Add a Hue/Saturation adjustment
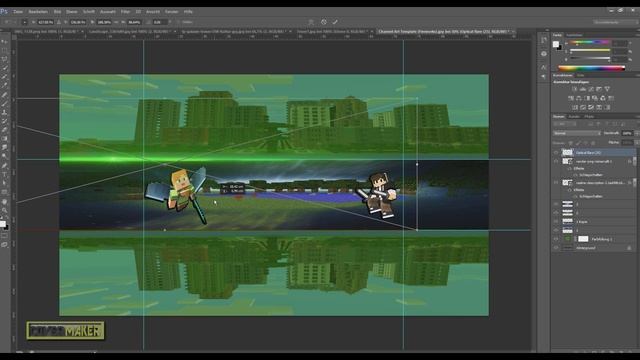The width and height of the screenshot is (640, 360). point(571,98)
